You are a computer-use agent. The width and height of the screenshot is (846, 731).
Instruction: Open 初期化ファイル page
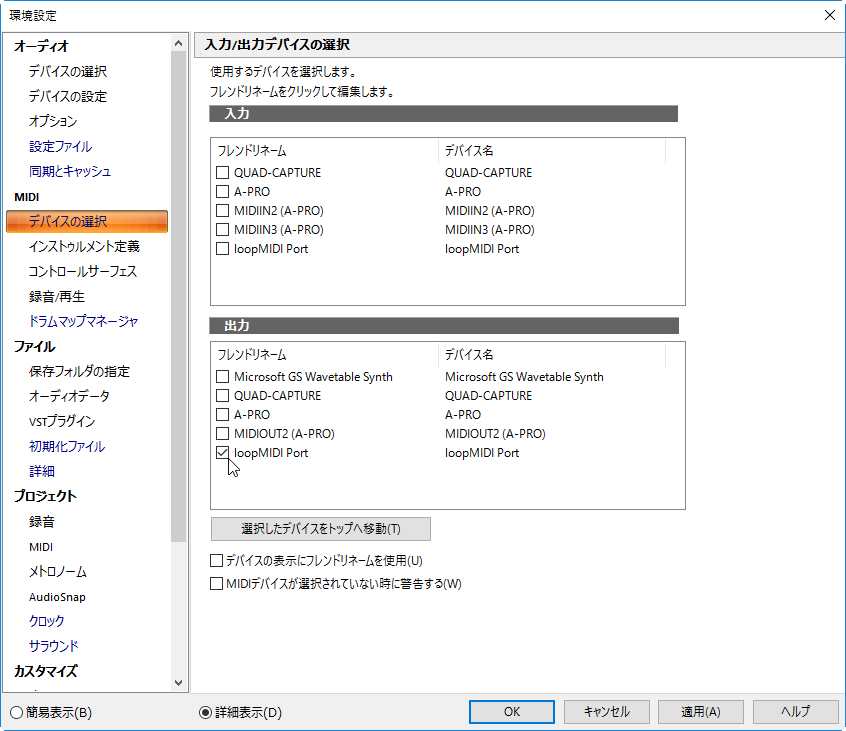67,447
